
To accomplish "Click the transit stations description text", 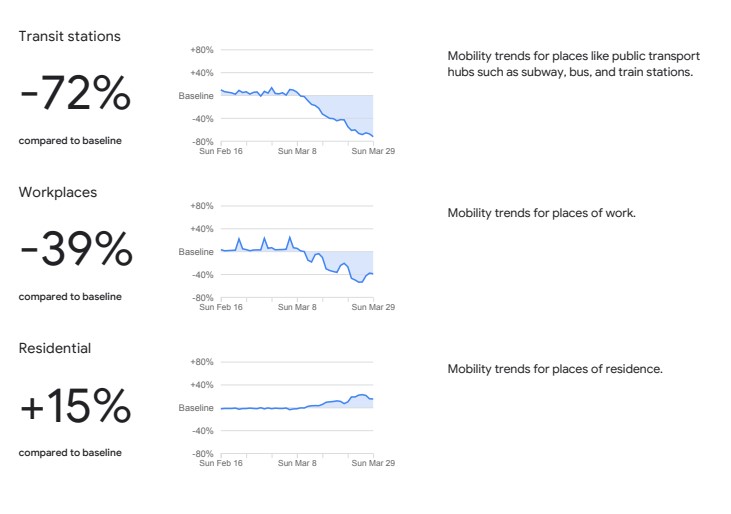I will [573, 64].
